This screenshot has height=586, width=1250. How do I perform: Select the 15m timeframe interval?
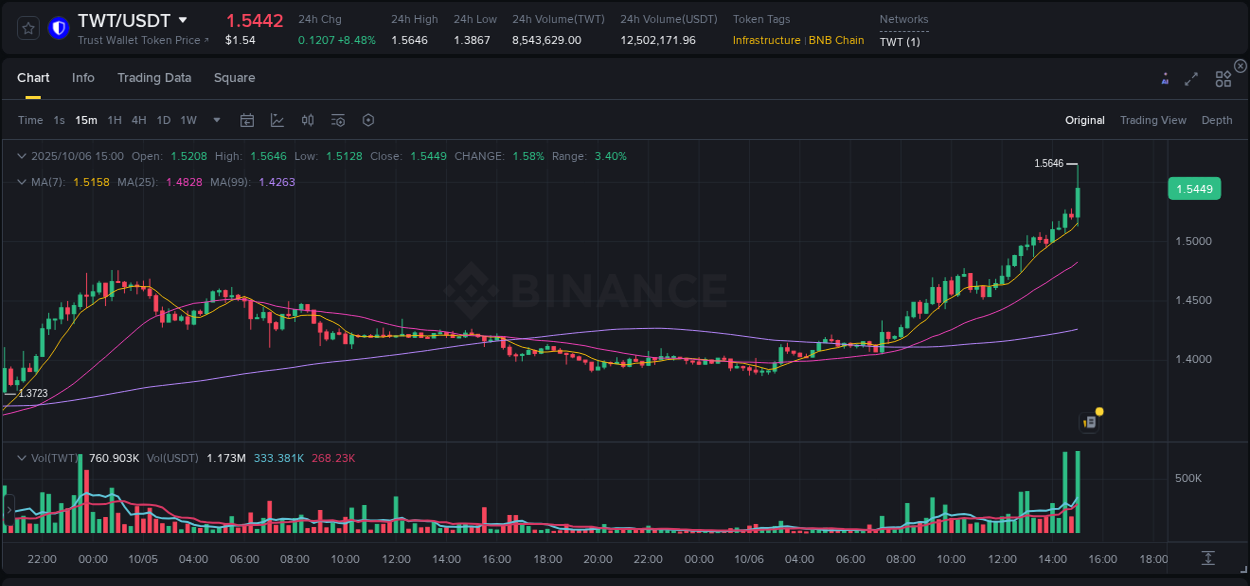pos(86,119)
